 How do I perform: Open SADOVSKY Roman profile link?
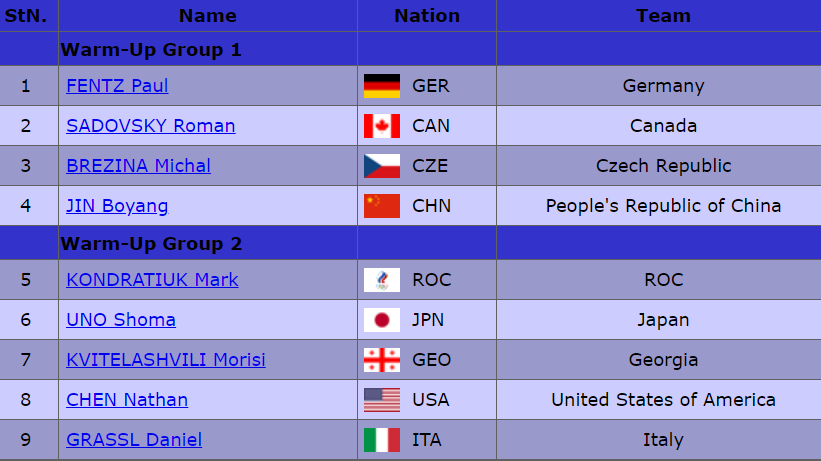pyautogui.click(x=151, y=126)
